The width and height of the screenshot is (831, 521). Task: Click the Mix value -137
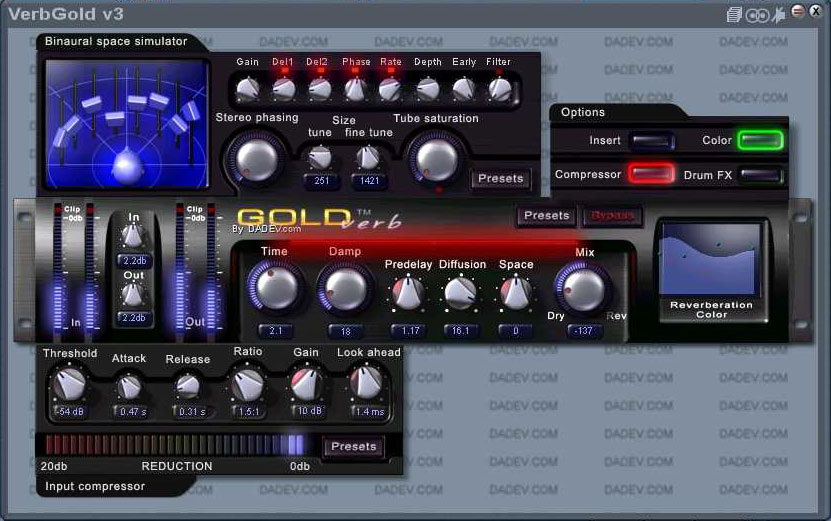[x=584, y=331]
